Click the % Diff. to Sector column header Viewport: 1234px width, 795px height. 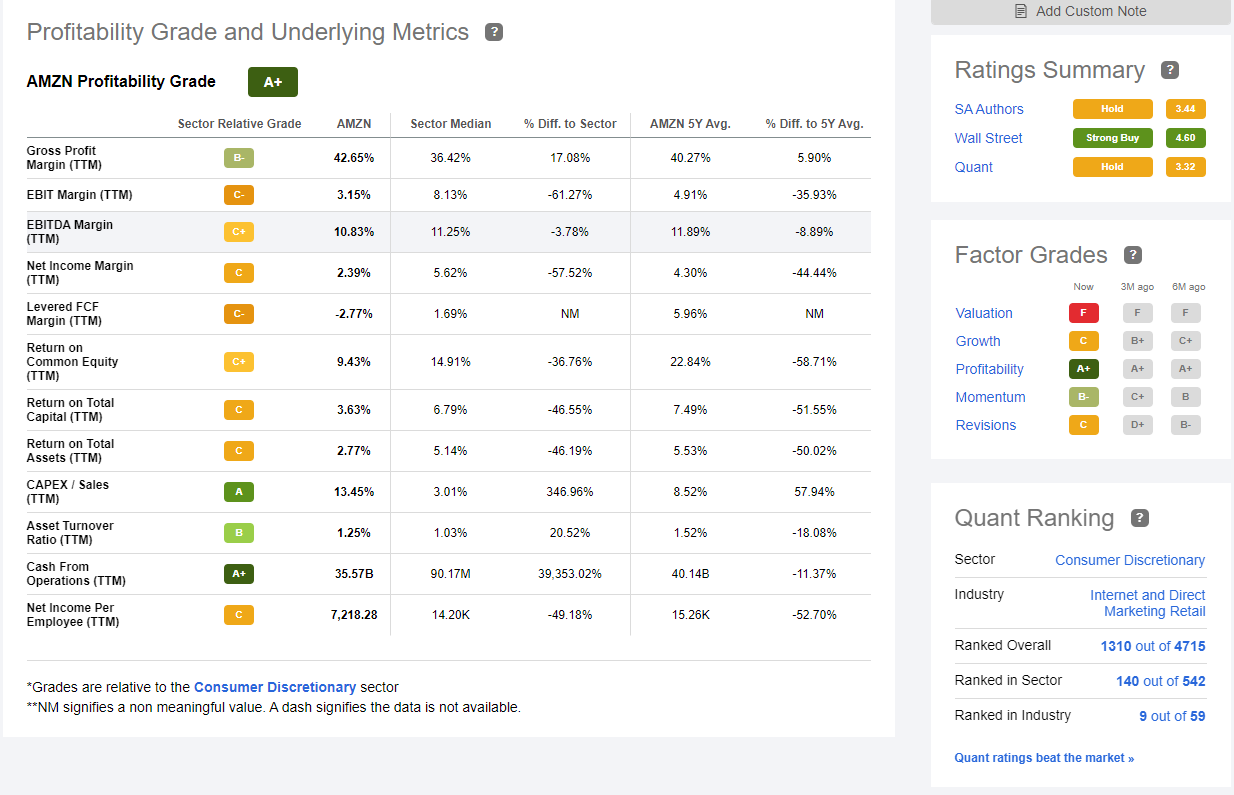click(x=570, y=124)
